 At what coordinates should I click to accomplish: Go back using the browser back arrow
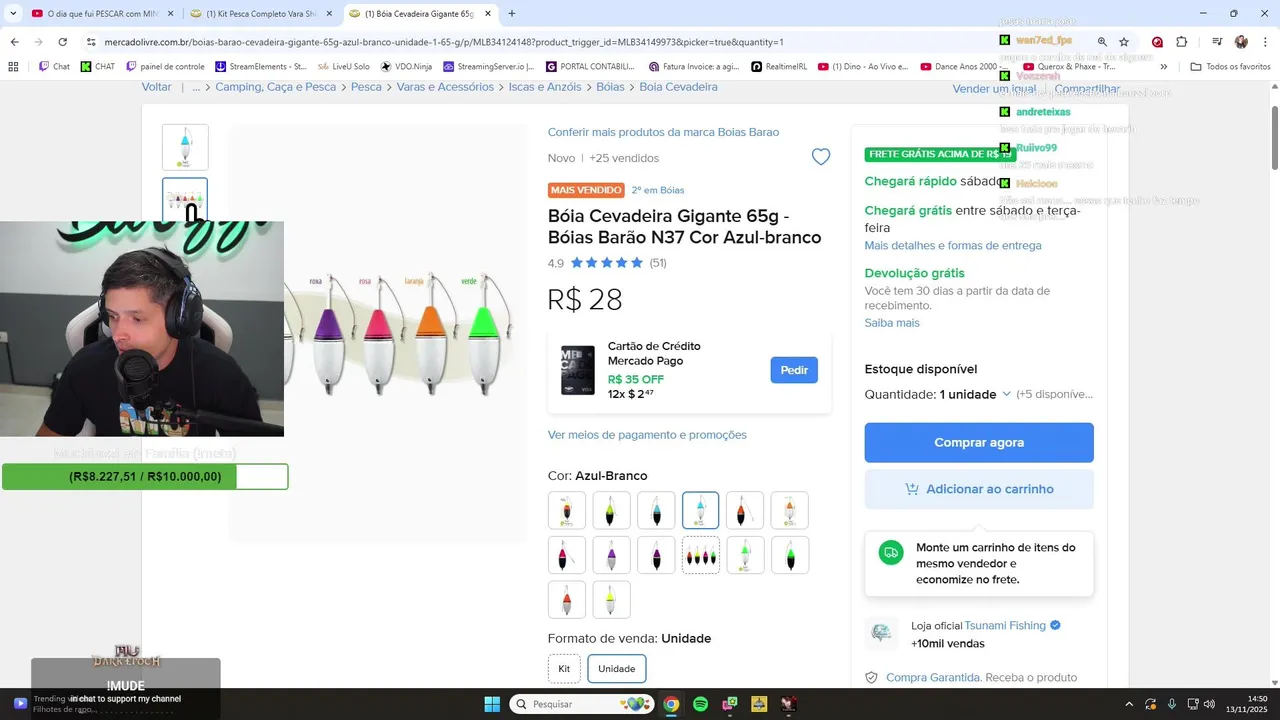click(x=15, y=42)
